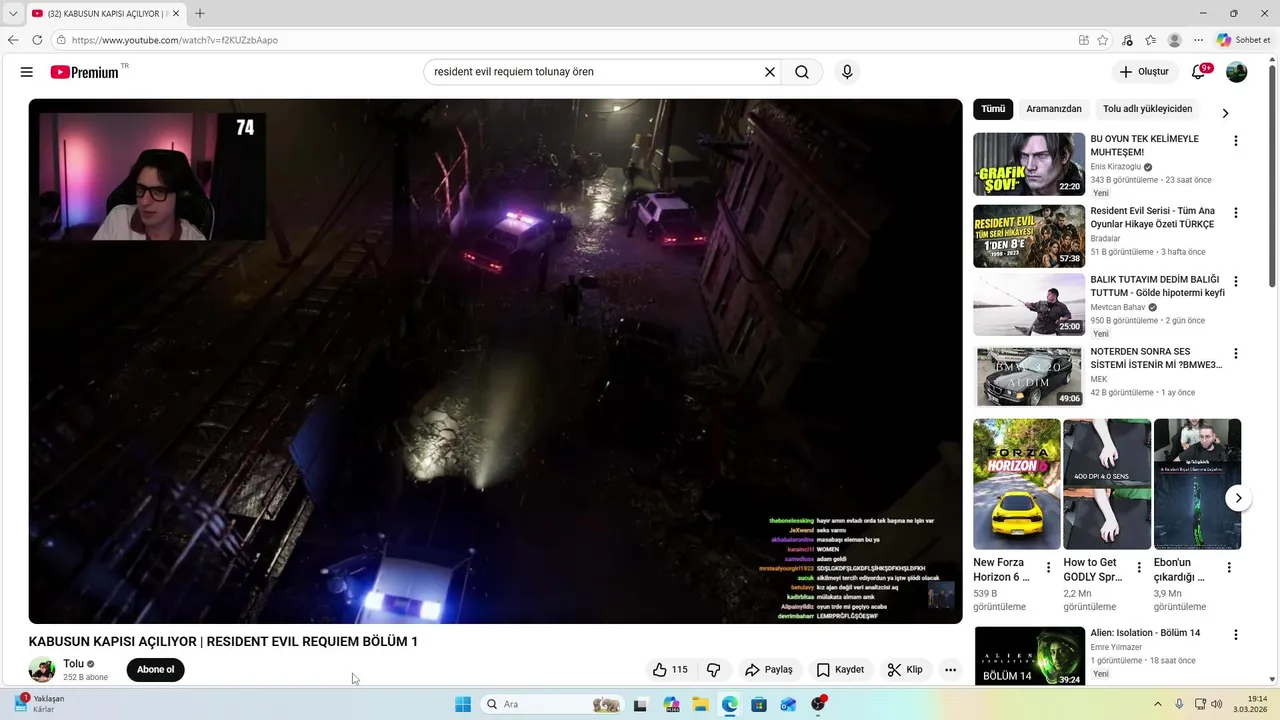Open NOTERDEN SONRA SES SİSTEMİ thumbnail
Image resolution: width=1280 pixels, height=720 pixels.
pos(1029,377)
